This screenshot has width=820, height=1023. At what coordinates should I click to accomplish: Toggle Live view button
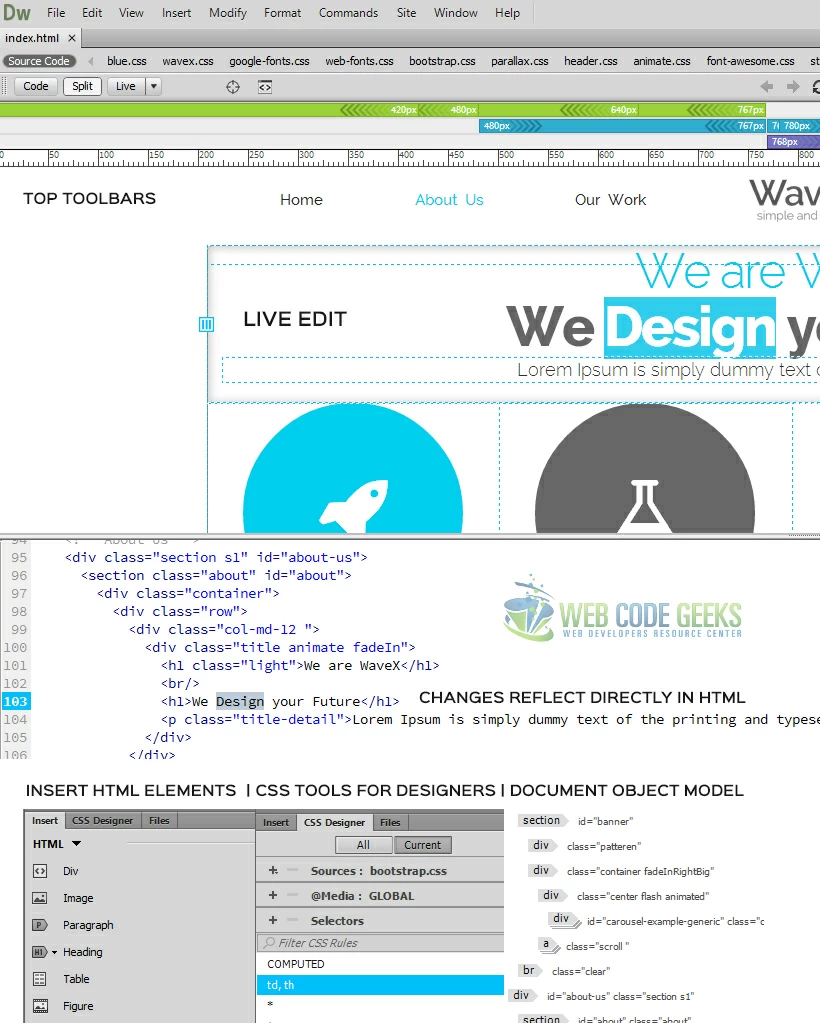pyautogui.click(x=126, y=86)
